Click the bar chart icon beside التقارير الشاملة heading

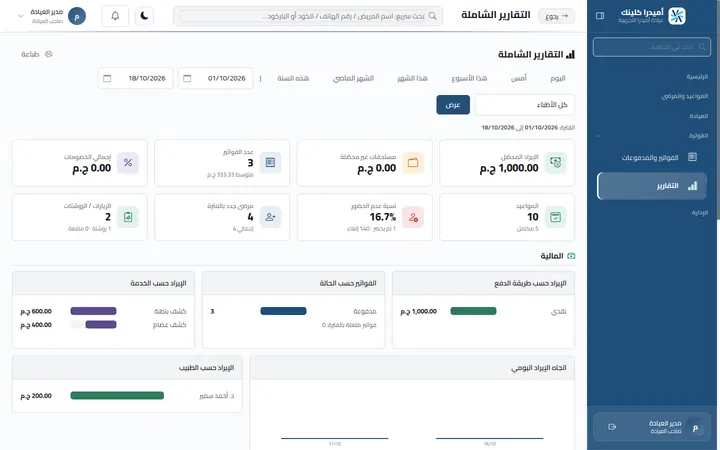(570, 55)
